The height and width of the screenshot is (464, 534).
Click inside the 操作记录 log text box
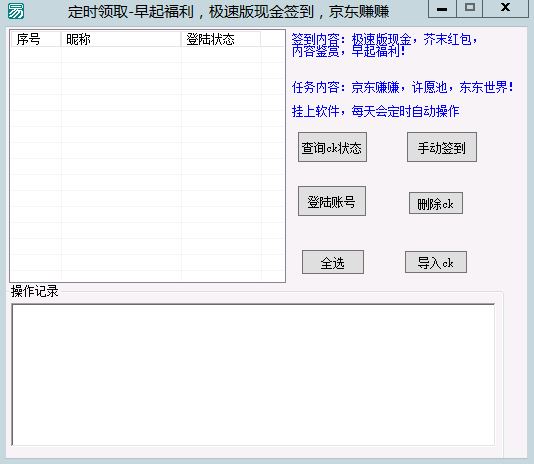click(253, 375)
